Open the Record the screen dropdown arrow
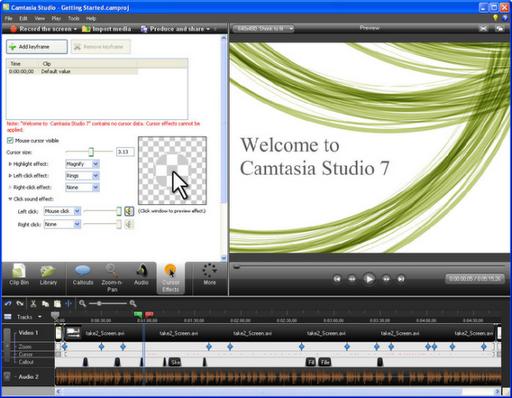 pos(75,29)
